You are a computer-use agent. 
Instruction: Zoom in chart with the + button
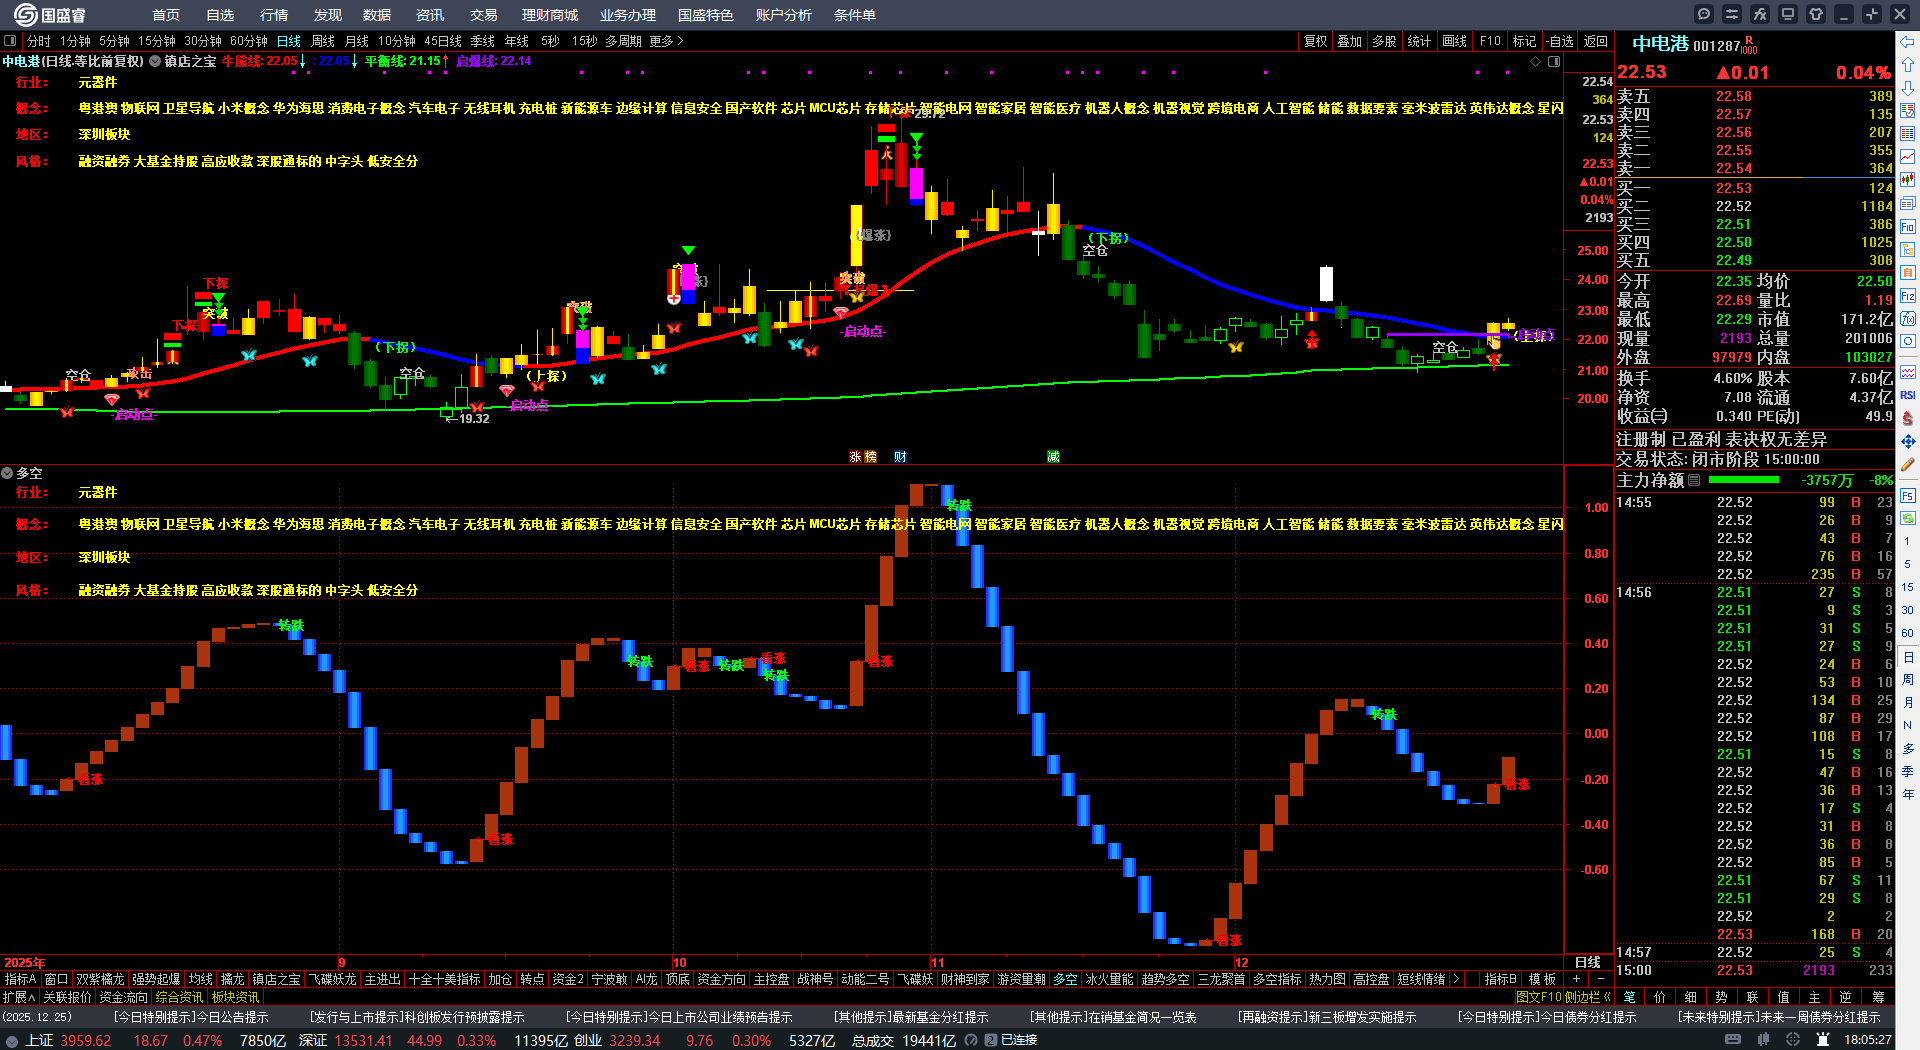(1577, 979)
